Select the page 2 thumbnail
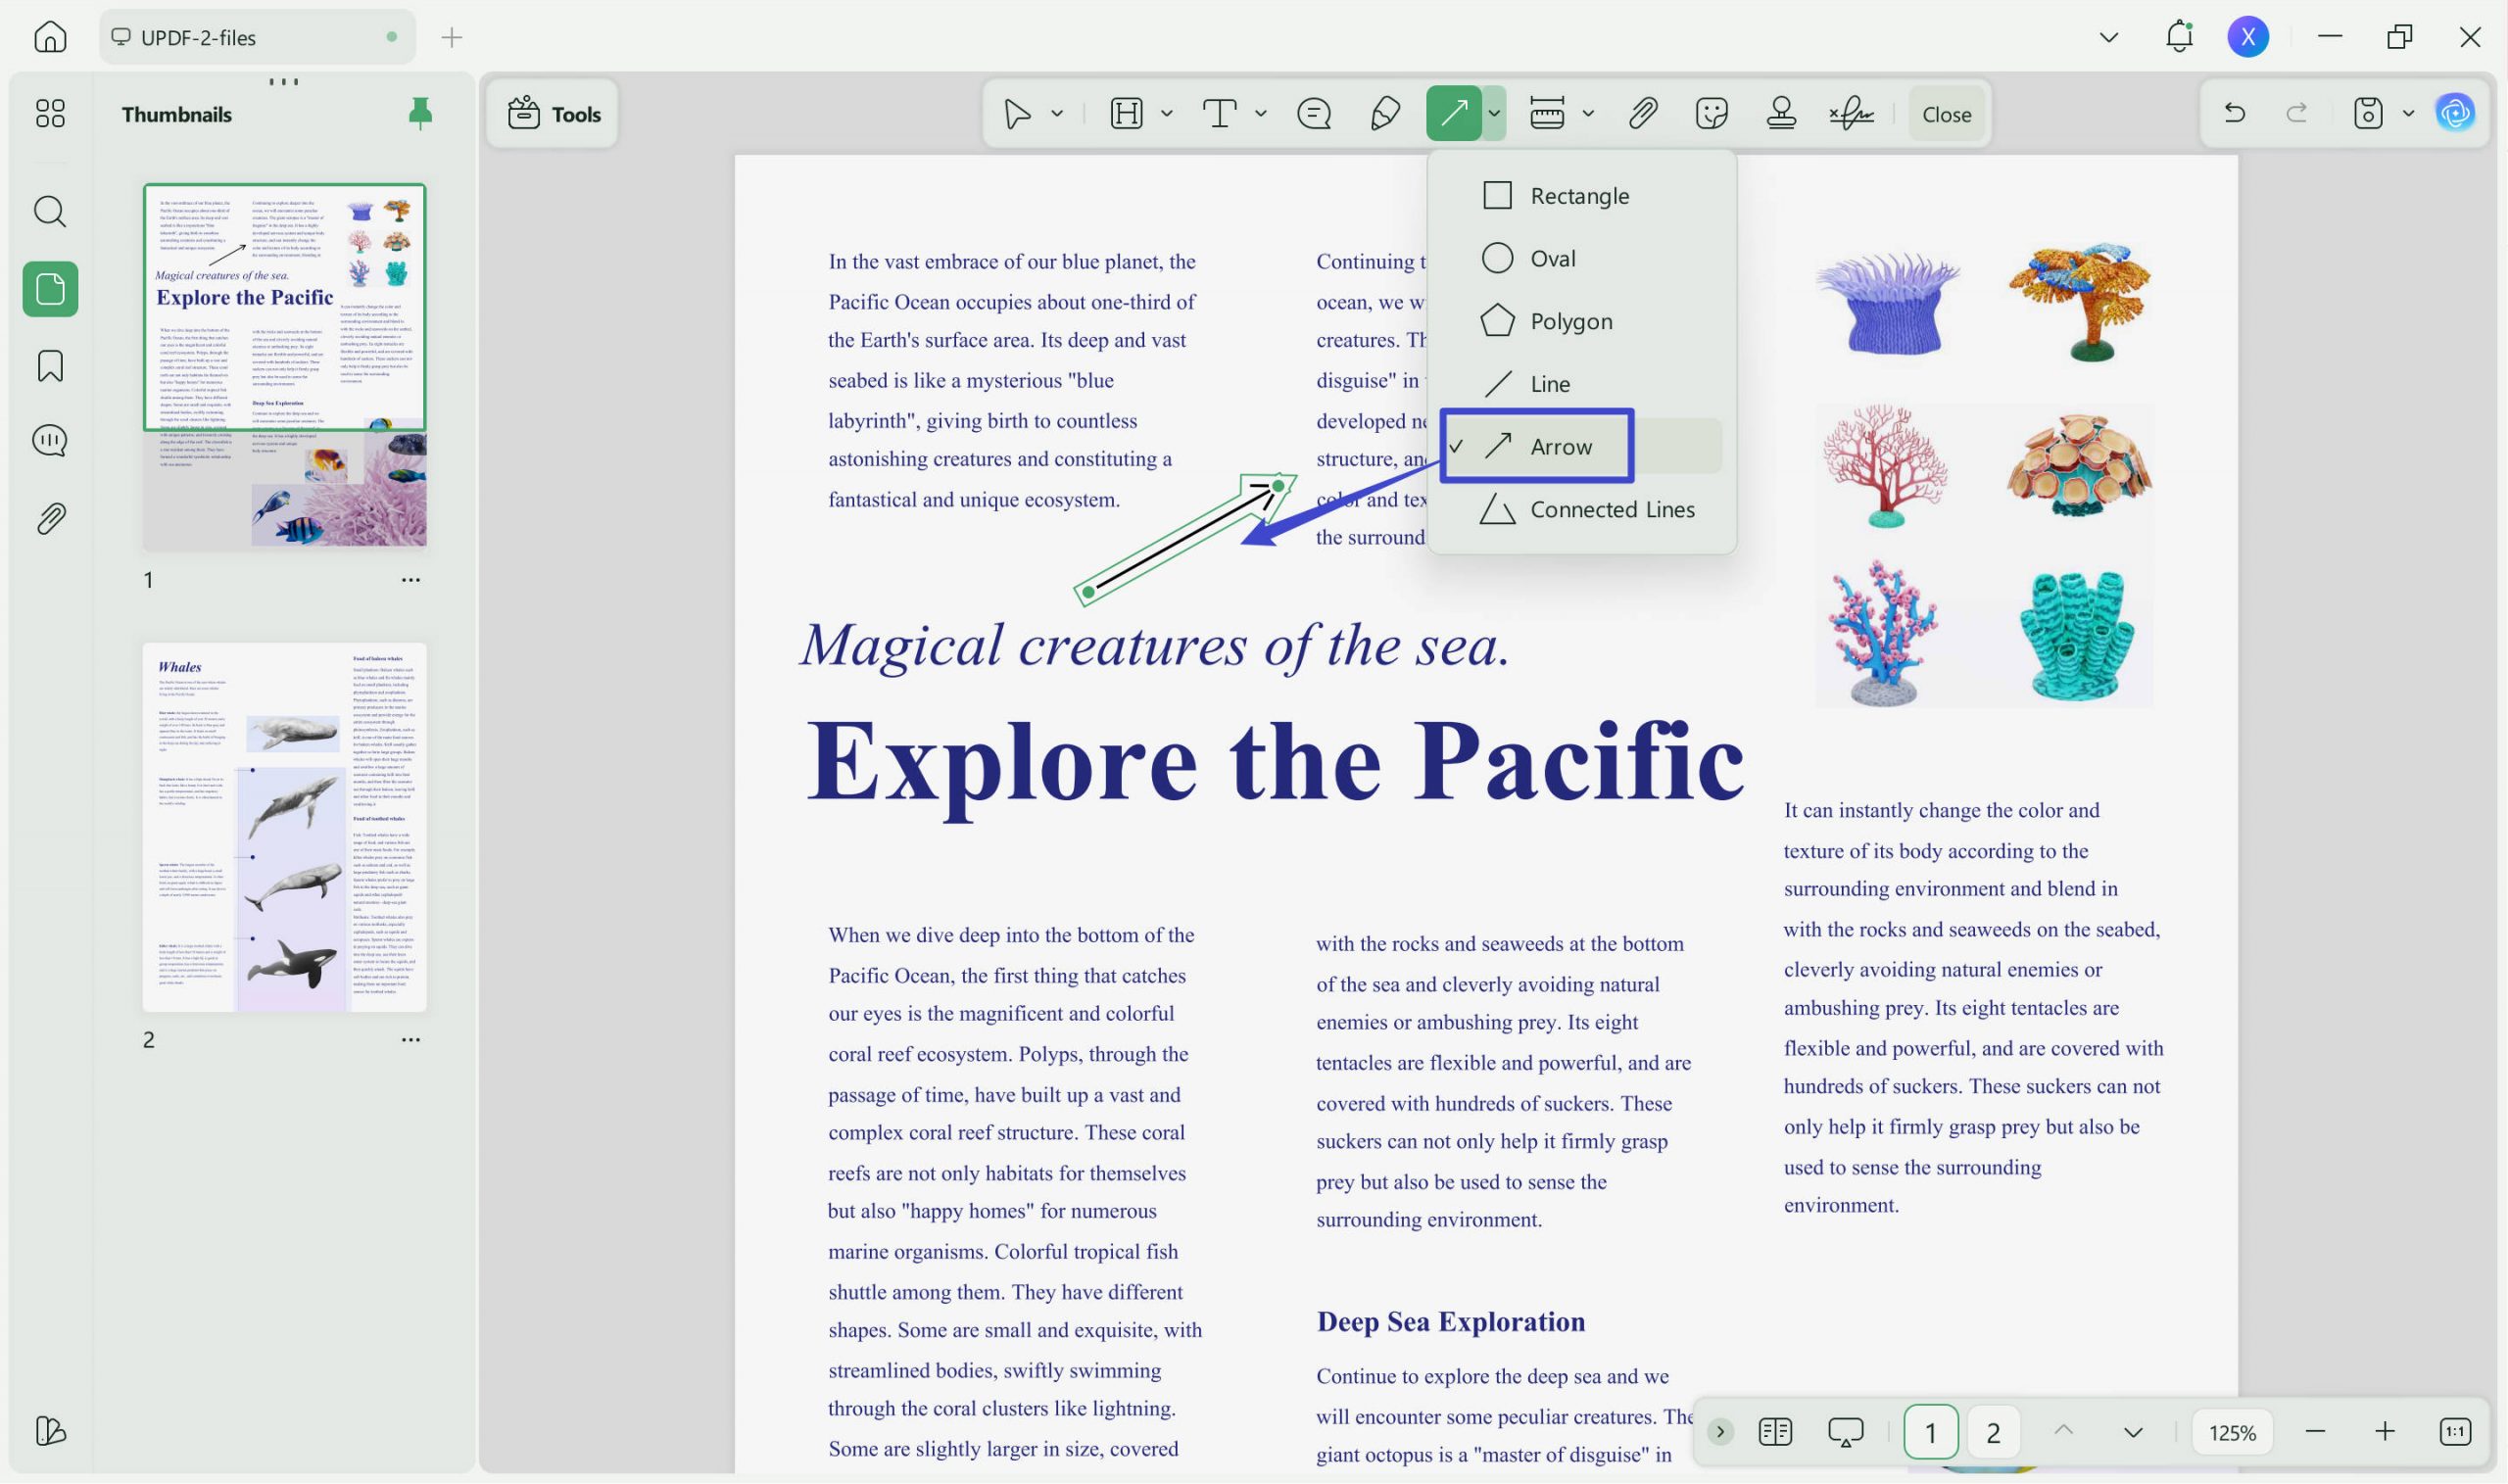2508x1484 pixels. click(285, 827)
